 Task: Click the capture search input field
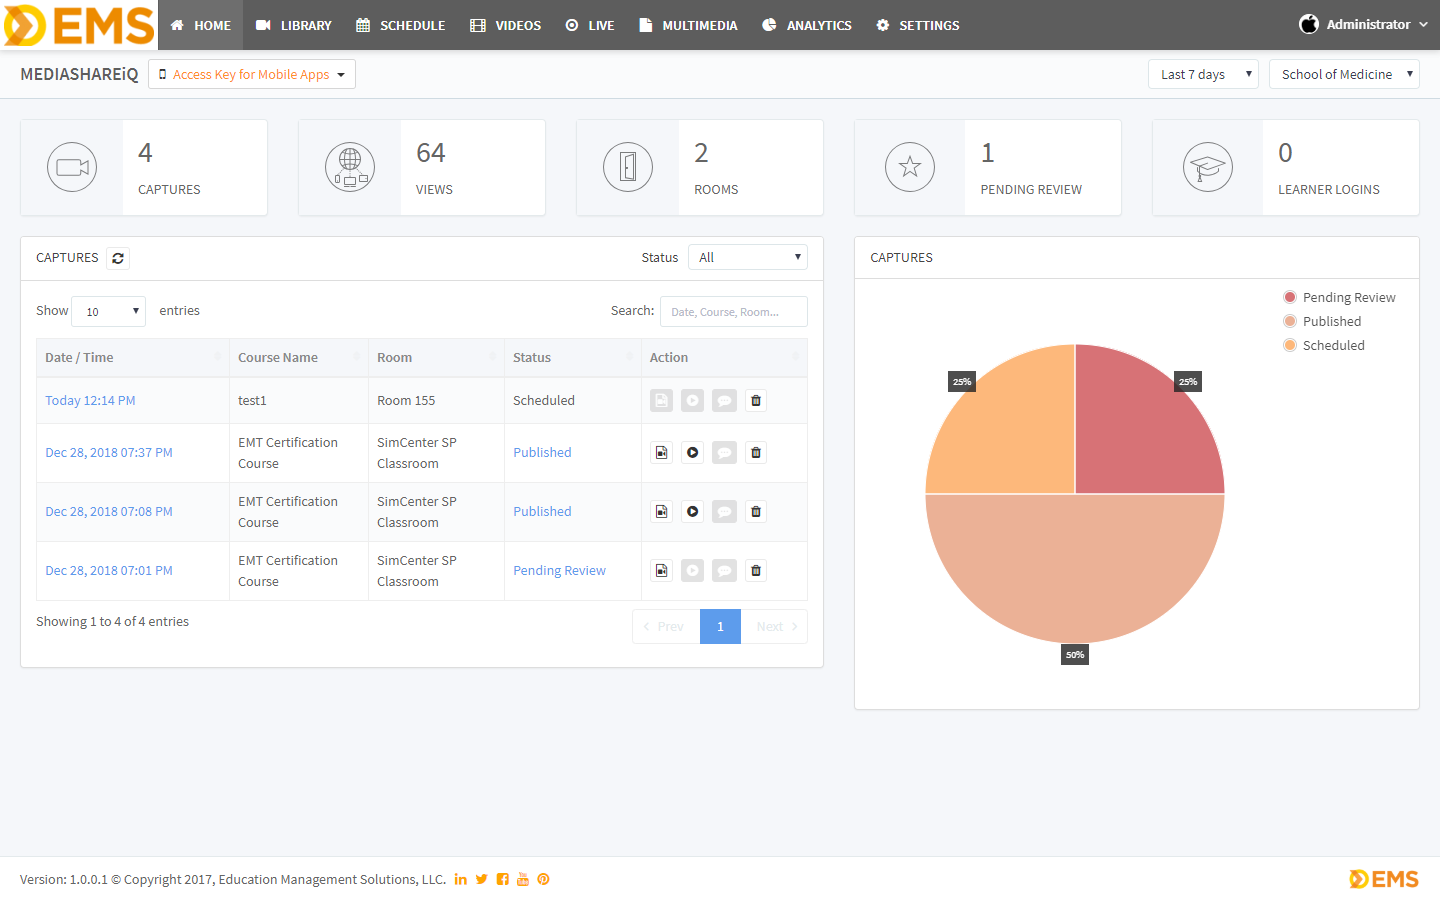coord(733,312)
